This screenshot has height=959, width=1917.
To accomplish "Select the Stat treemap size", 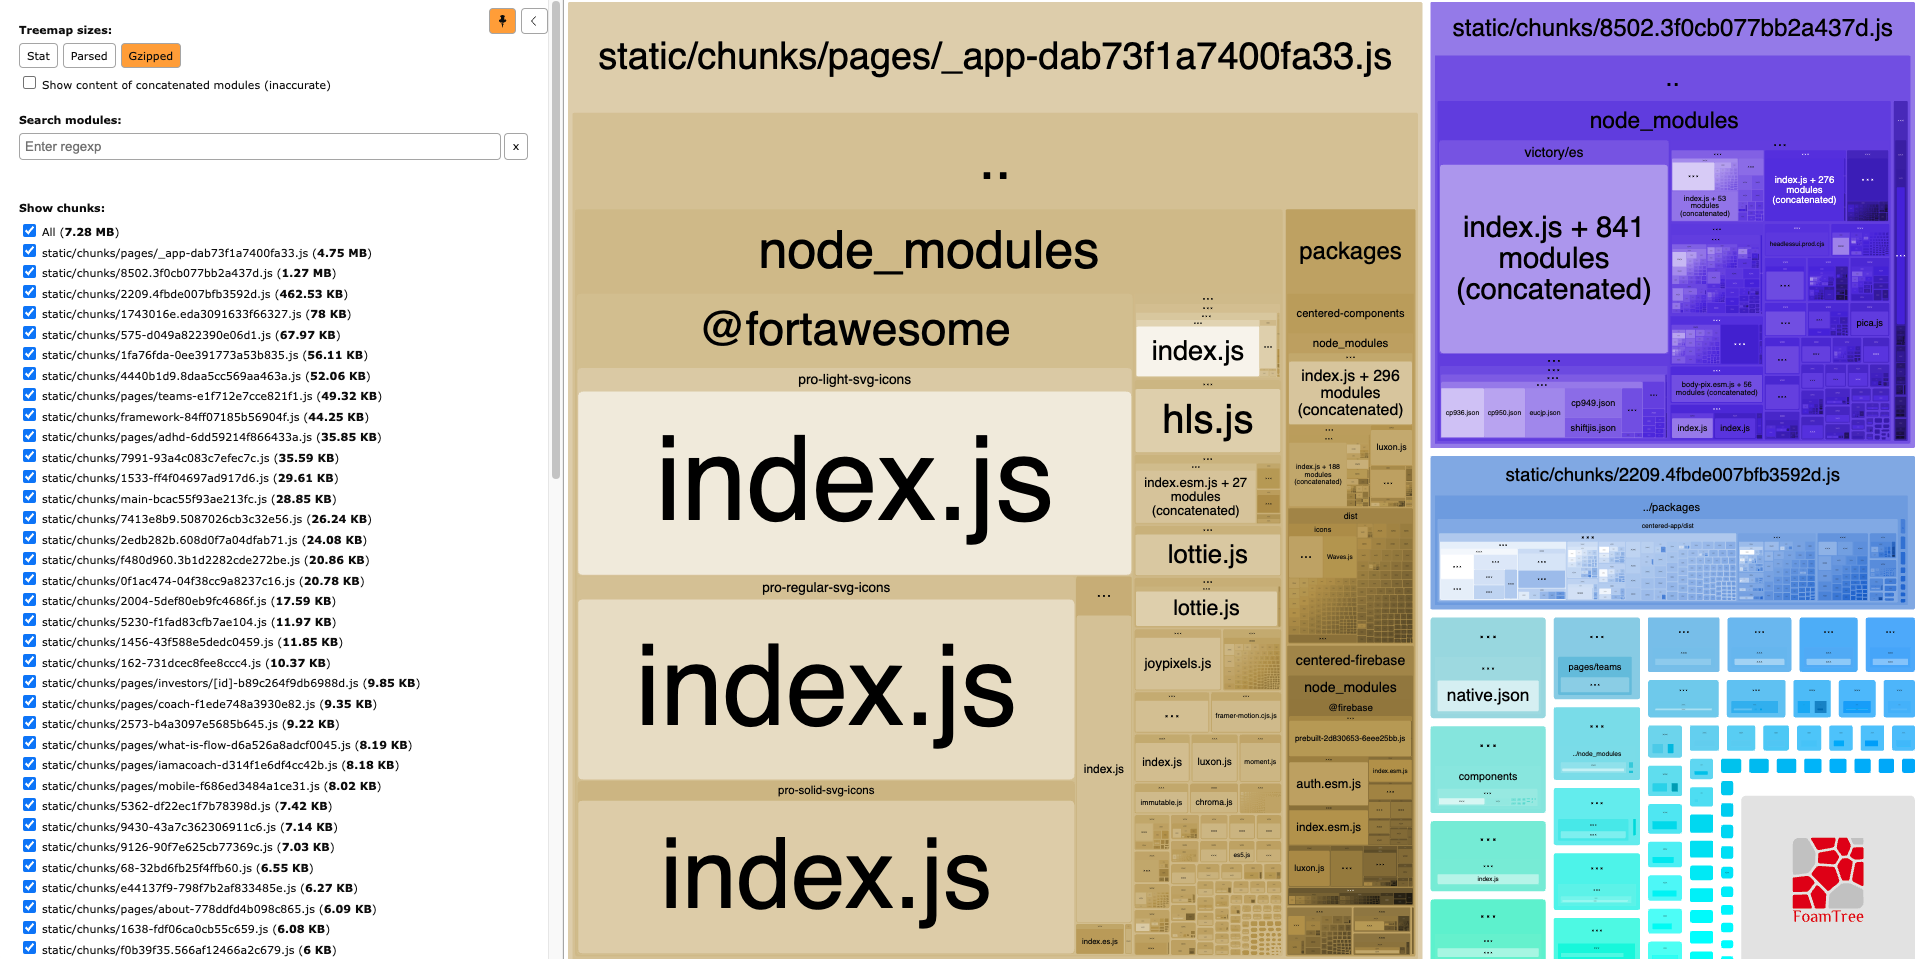I will point(38,56).
